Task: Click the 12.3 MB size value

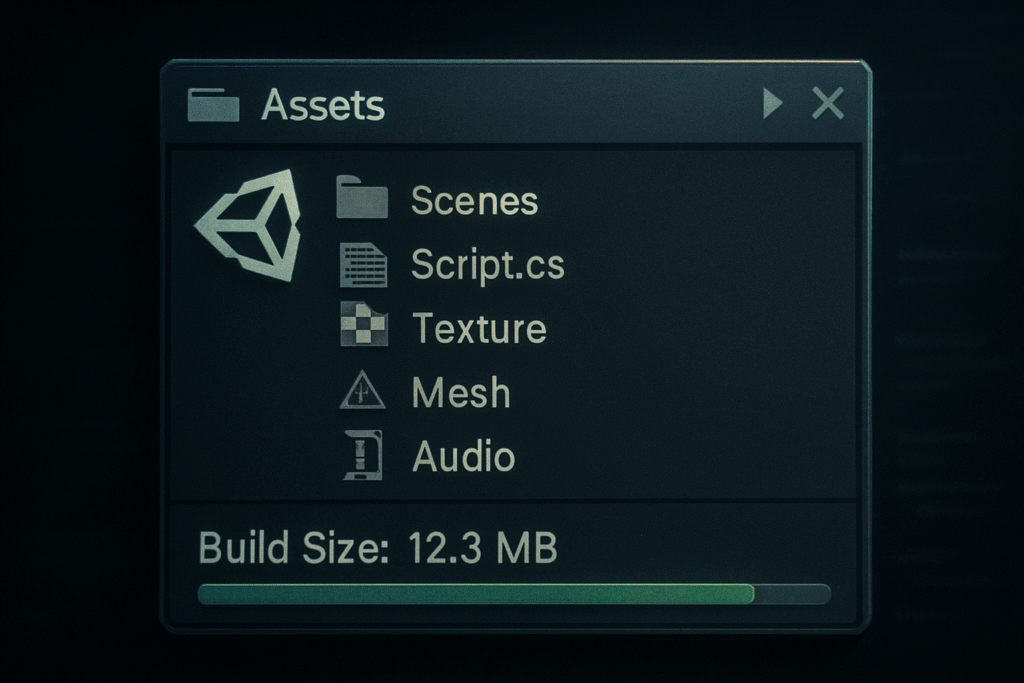Action: click(x=482, y=548)
